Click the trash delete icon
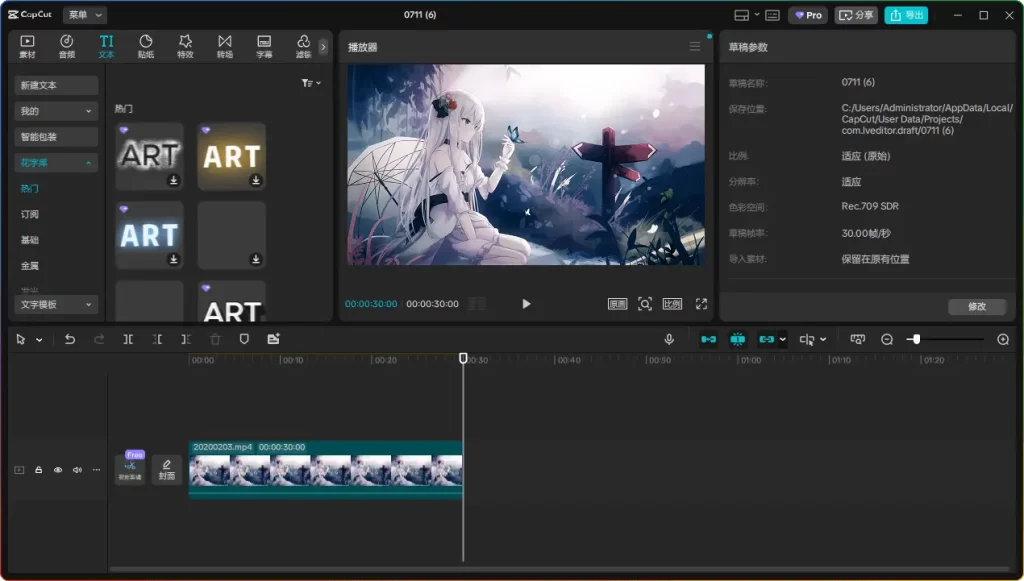The image size is (1024, 581). 216,339
